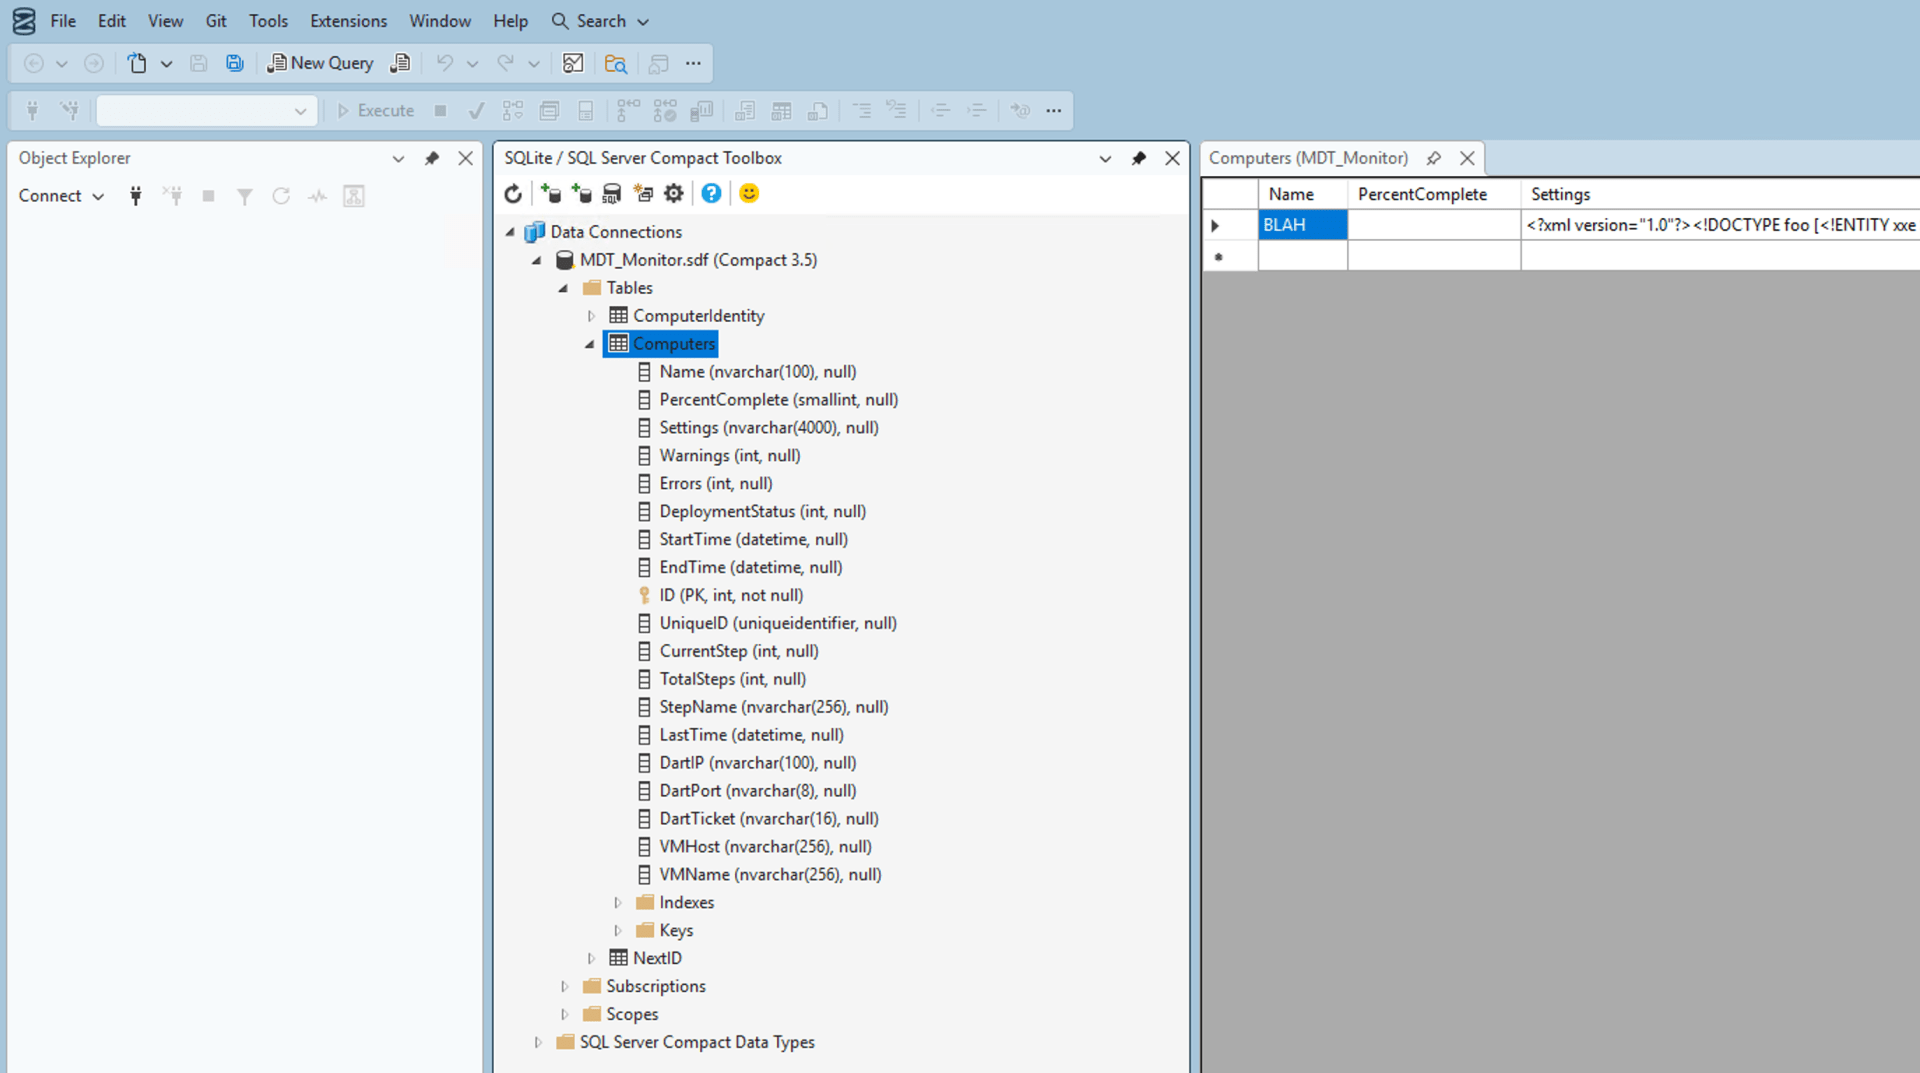The image size is (1920, 1073).
Task: Click the New Query button
Action: pyautogui.click(x=320, y=63)
